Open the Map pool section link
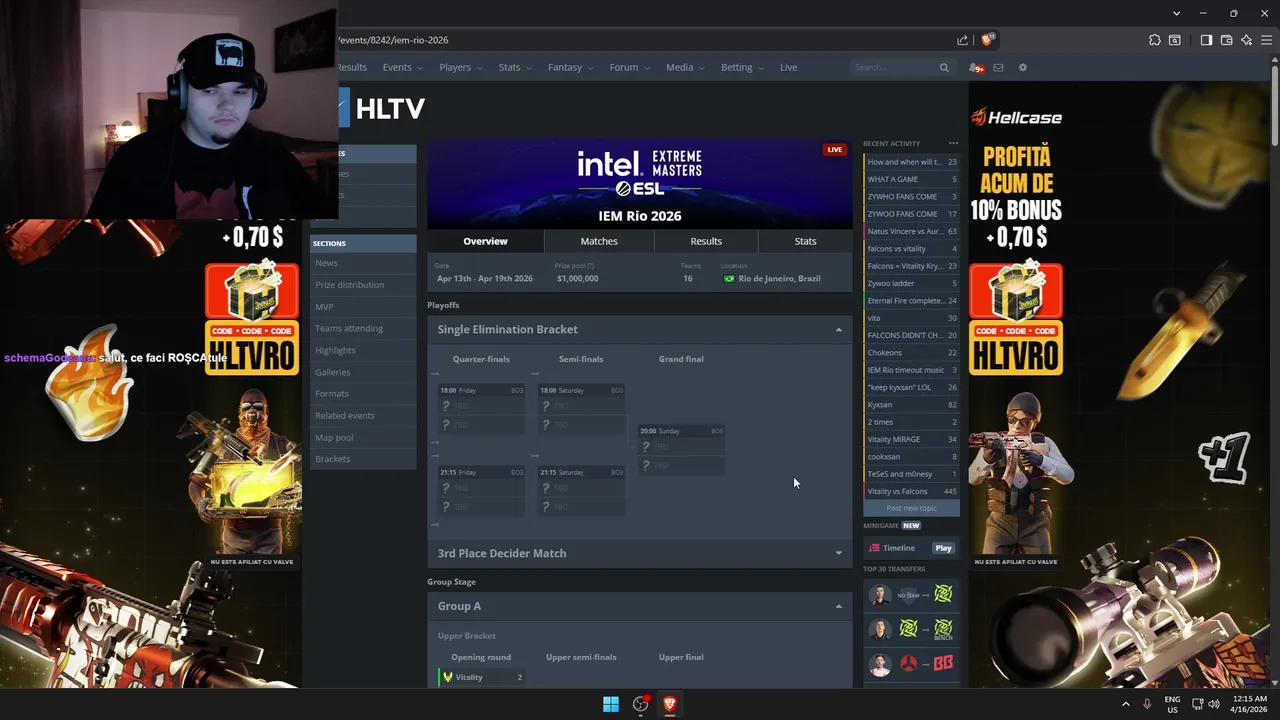Image resolution: width=1280 pixels, height=720 pixels. click(x=334, y=438)
